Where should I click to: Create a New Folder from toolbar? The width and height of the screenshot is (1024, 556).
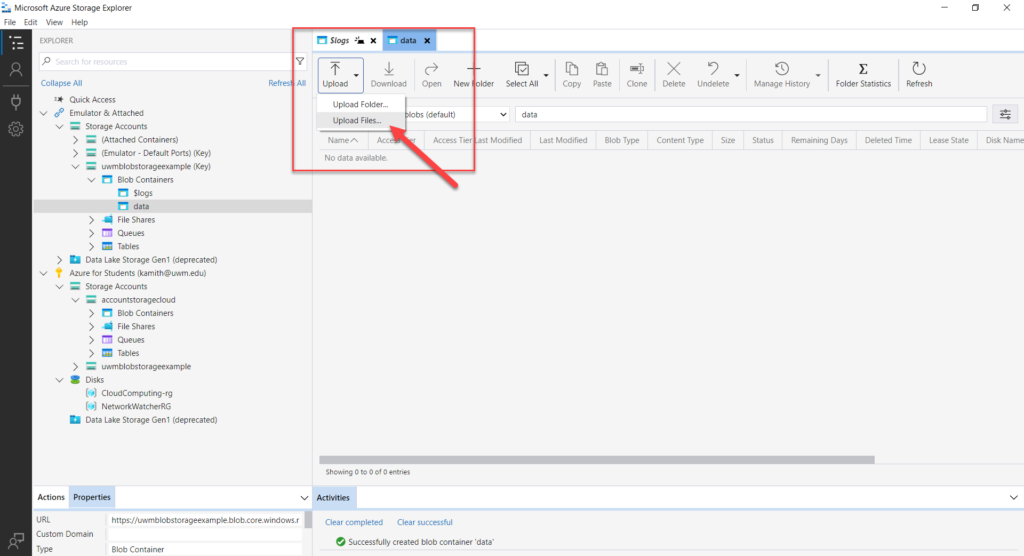click(x=473, y=74)
